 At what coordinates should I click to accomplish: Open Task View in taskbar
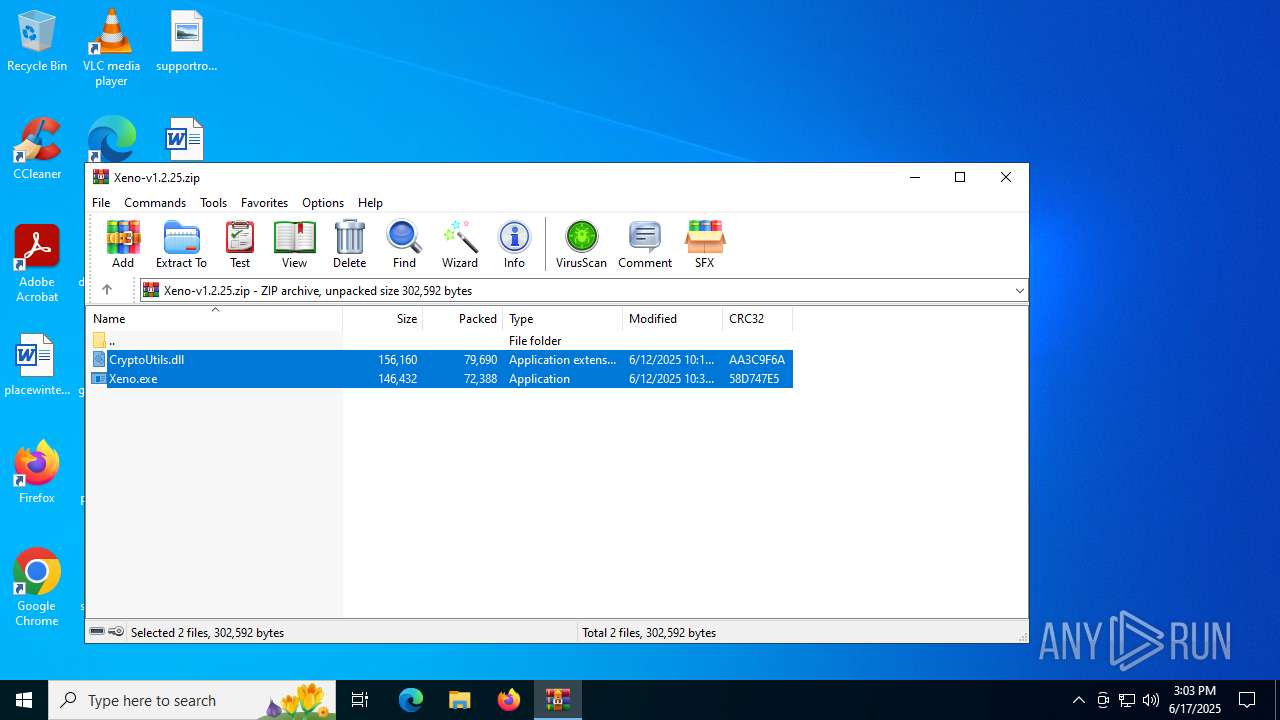pyautogui.click(x=361, y=700)
